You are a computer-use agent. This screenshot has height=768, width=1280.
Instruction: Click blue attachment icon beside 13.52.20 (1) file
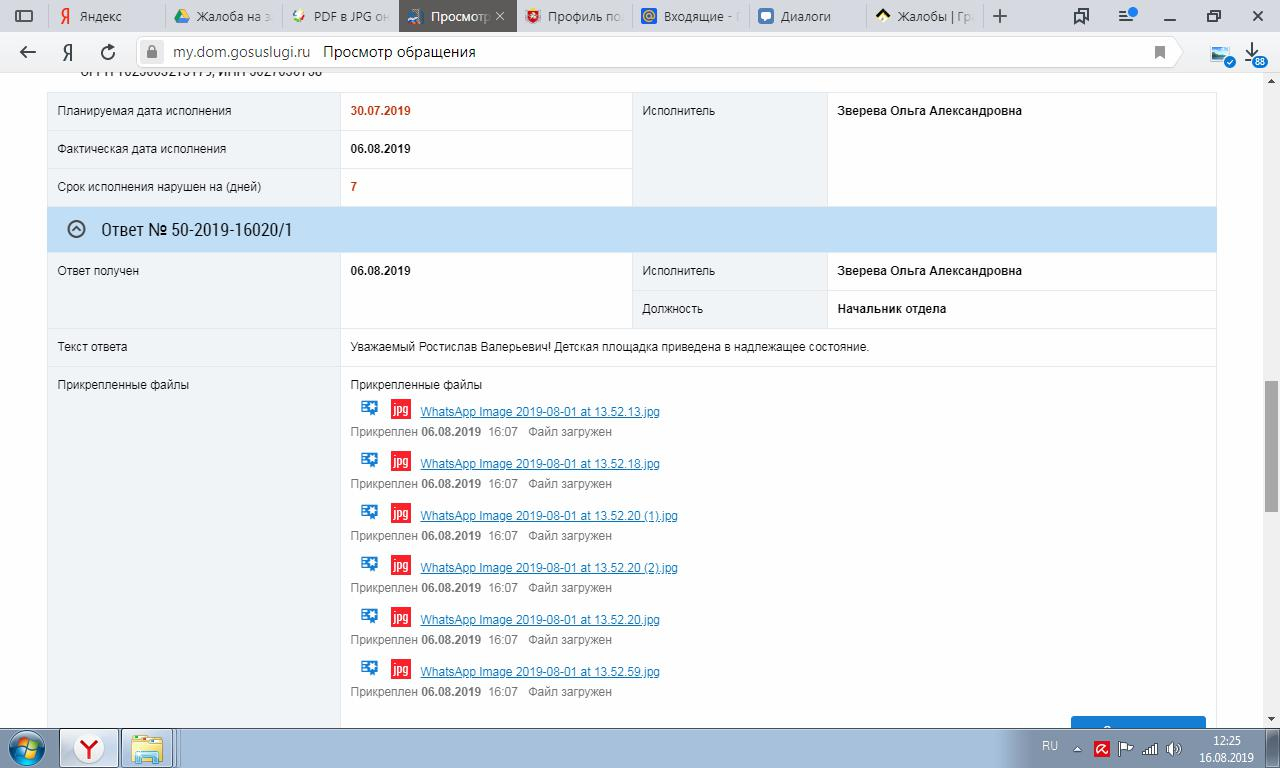(x=369, y=512)
